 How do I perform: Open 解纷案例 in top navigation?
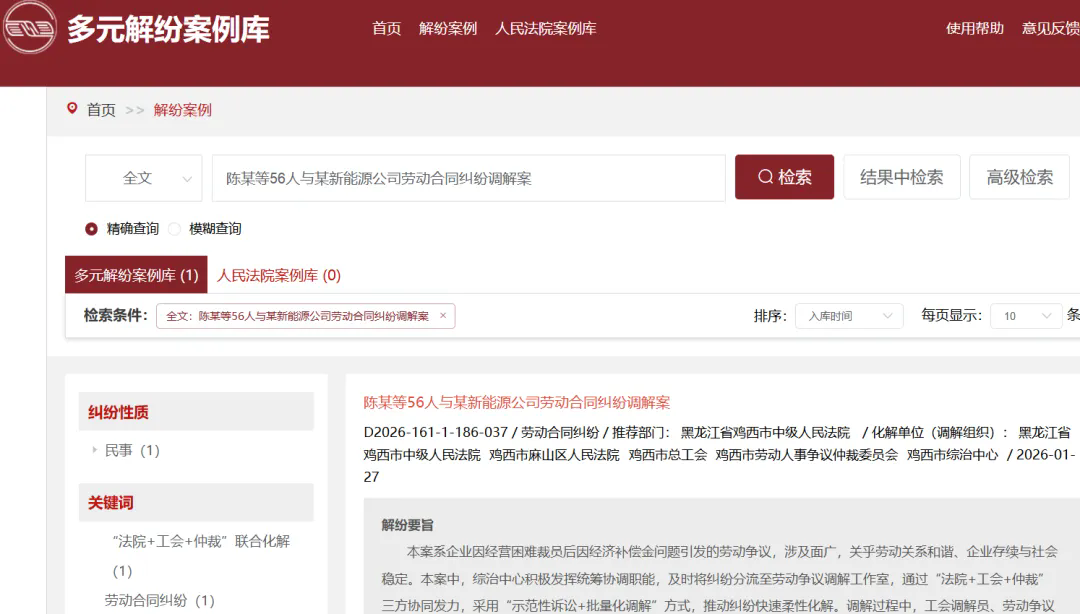tap(448, 28)
